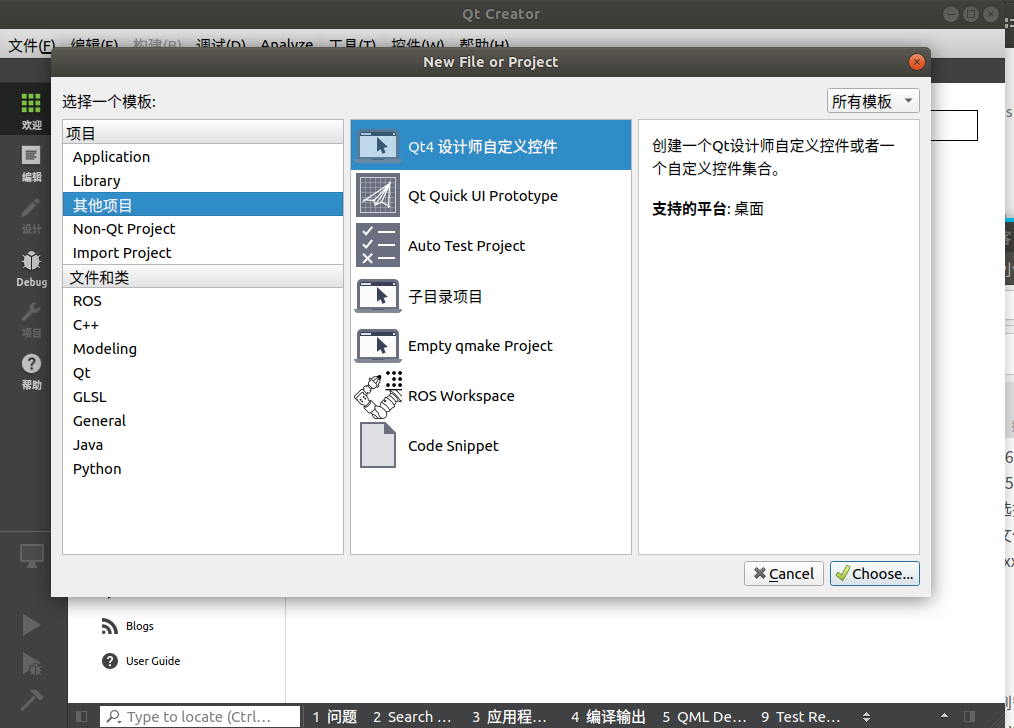Select the Empty qmake Project icon
This screenshot has width=1014, height=728.
(378, 346)
